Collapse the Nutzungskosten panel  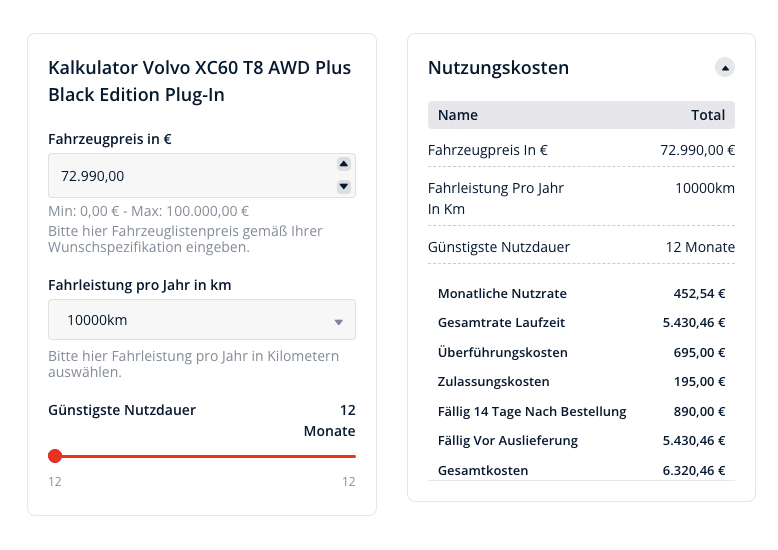coord(724,68)
